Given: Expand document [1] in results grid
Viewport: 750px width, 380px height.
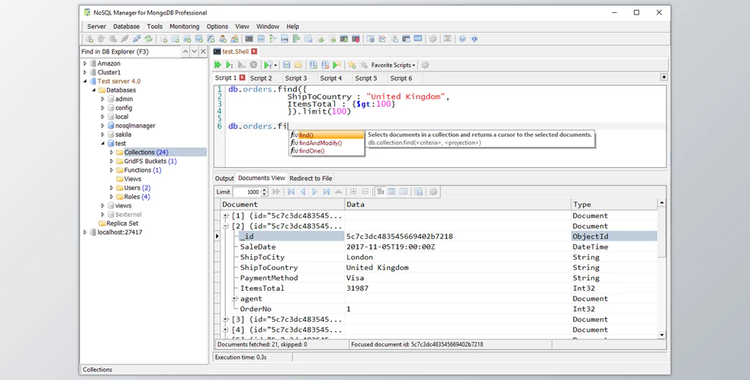Looking at the screenshot, I should coord(226,216).
